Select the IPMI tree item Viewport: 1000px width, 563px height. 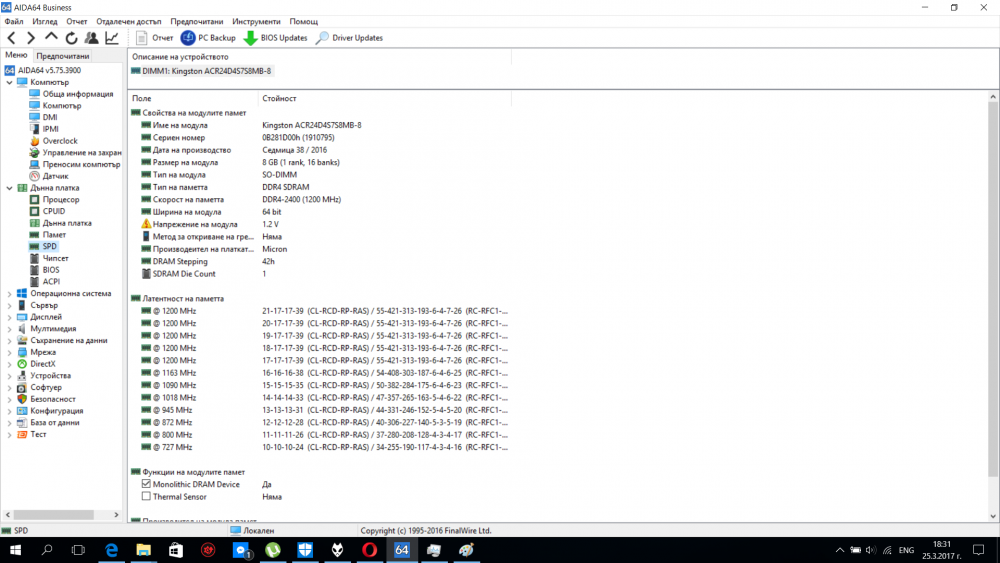pyautogui.click(x=50, y=129)
